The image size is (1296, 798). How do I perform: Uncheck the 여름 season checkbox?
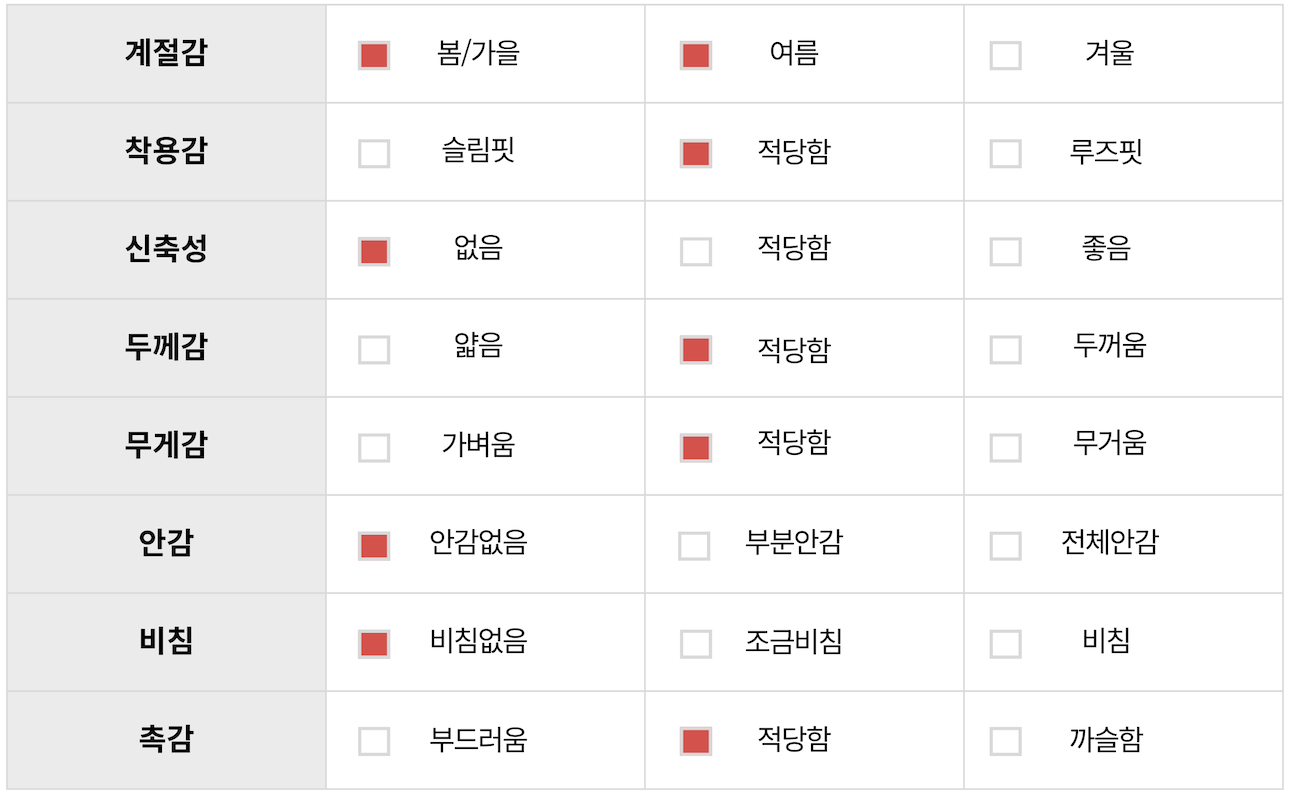tap(695, 55)
